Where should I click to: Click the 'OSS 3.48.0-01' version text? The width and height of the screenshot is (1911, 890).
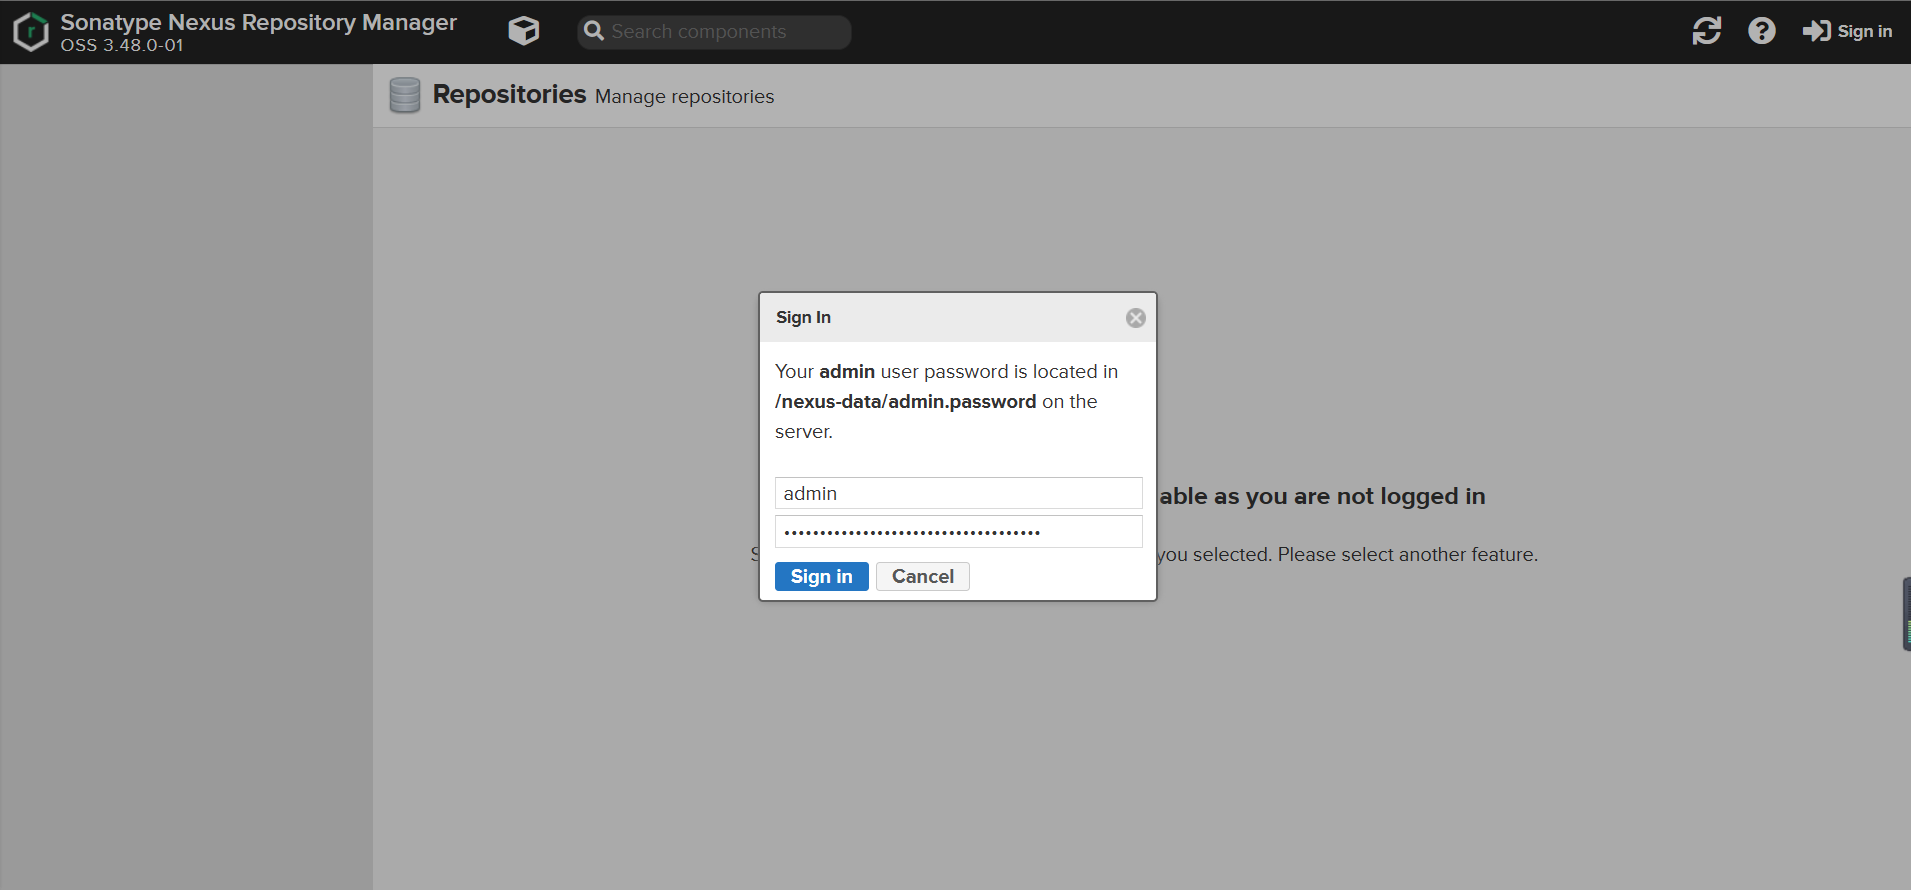pyautogui.click(x=122, y=45)
